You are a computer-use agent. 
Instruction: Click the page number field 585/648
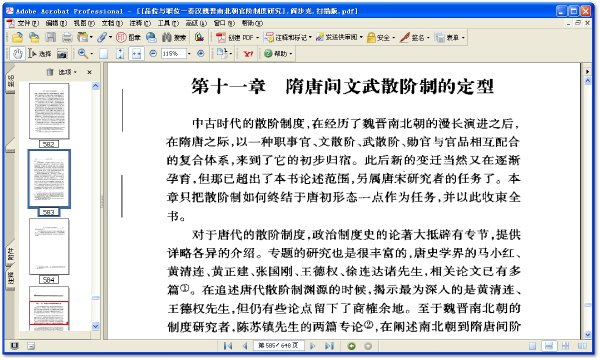click(278, 346)
